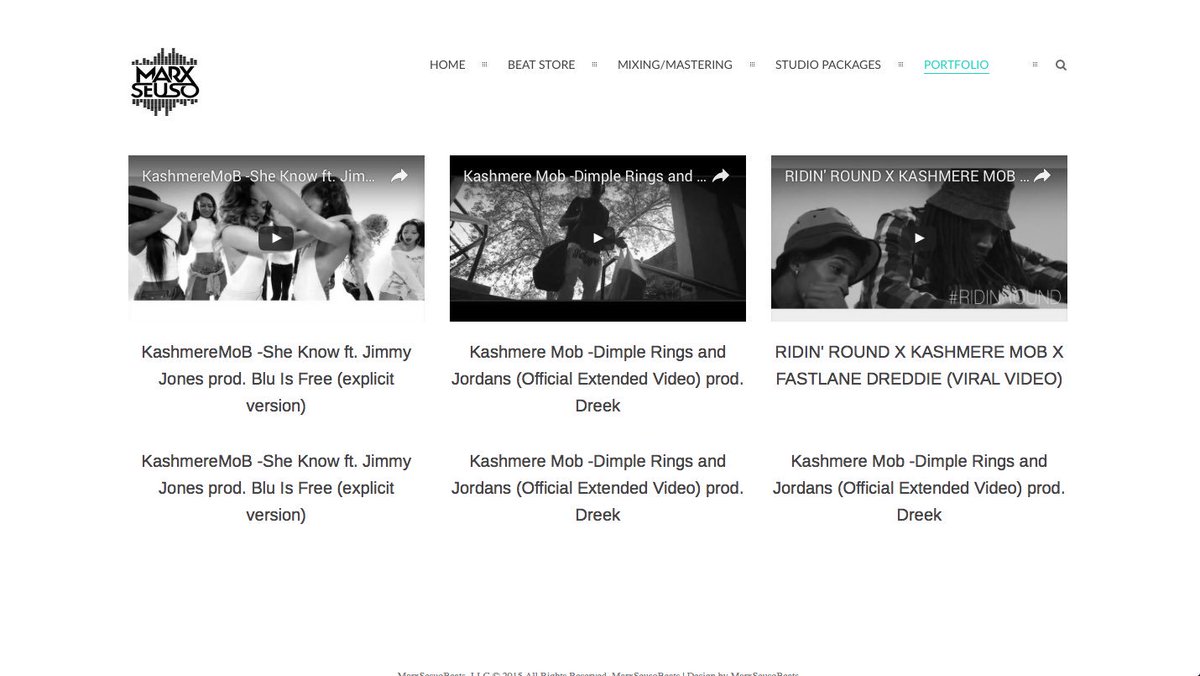Select the Portfolio menu item
Viewport: 1200px width, 676px height.
(956, 65)
